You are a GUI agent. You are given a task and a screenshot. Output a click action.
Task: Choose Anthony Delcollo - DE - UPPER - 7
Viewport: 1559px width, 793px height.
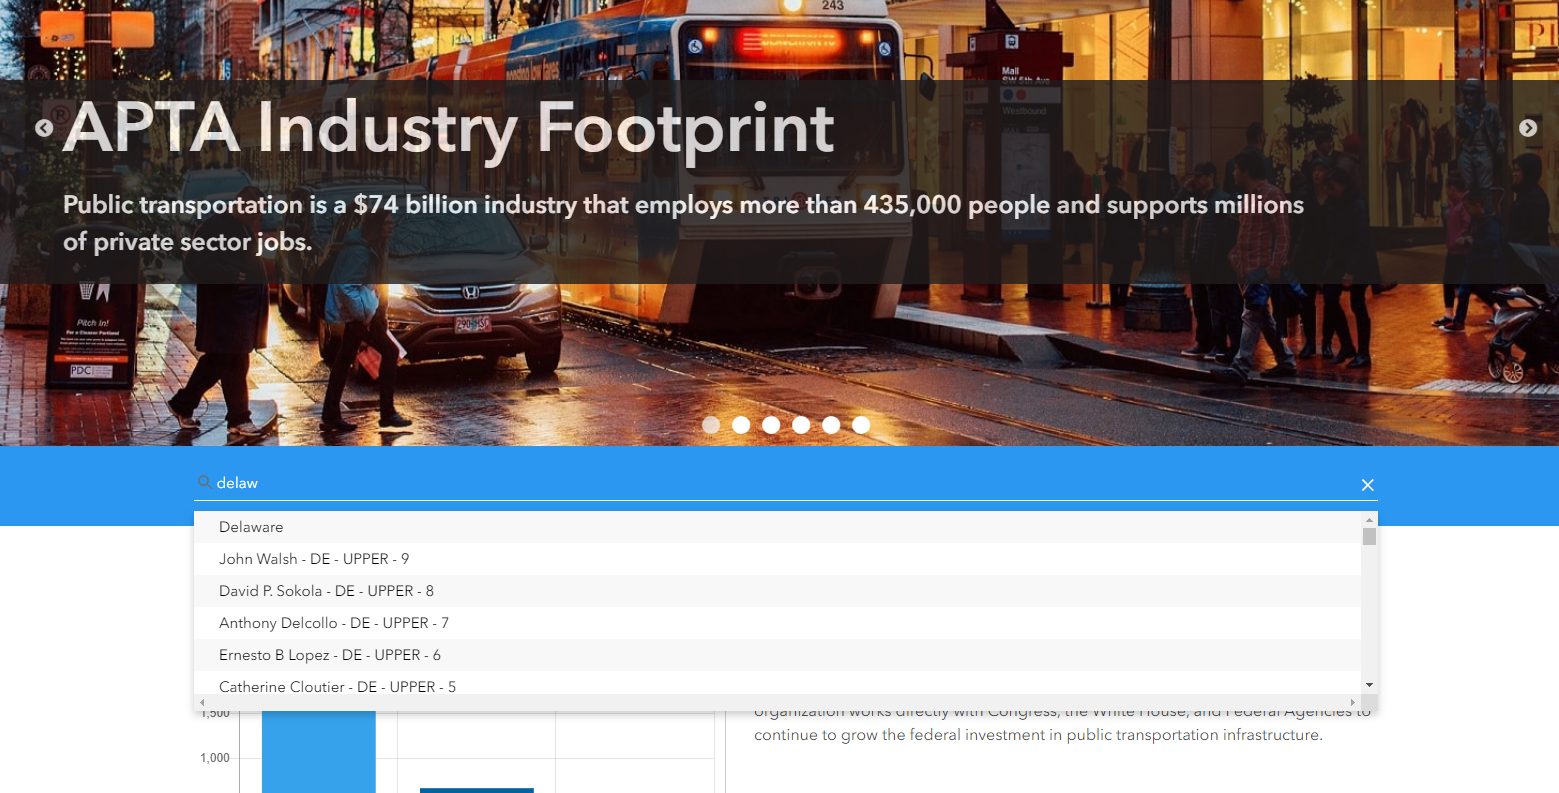click(x=777, y=623)
